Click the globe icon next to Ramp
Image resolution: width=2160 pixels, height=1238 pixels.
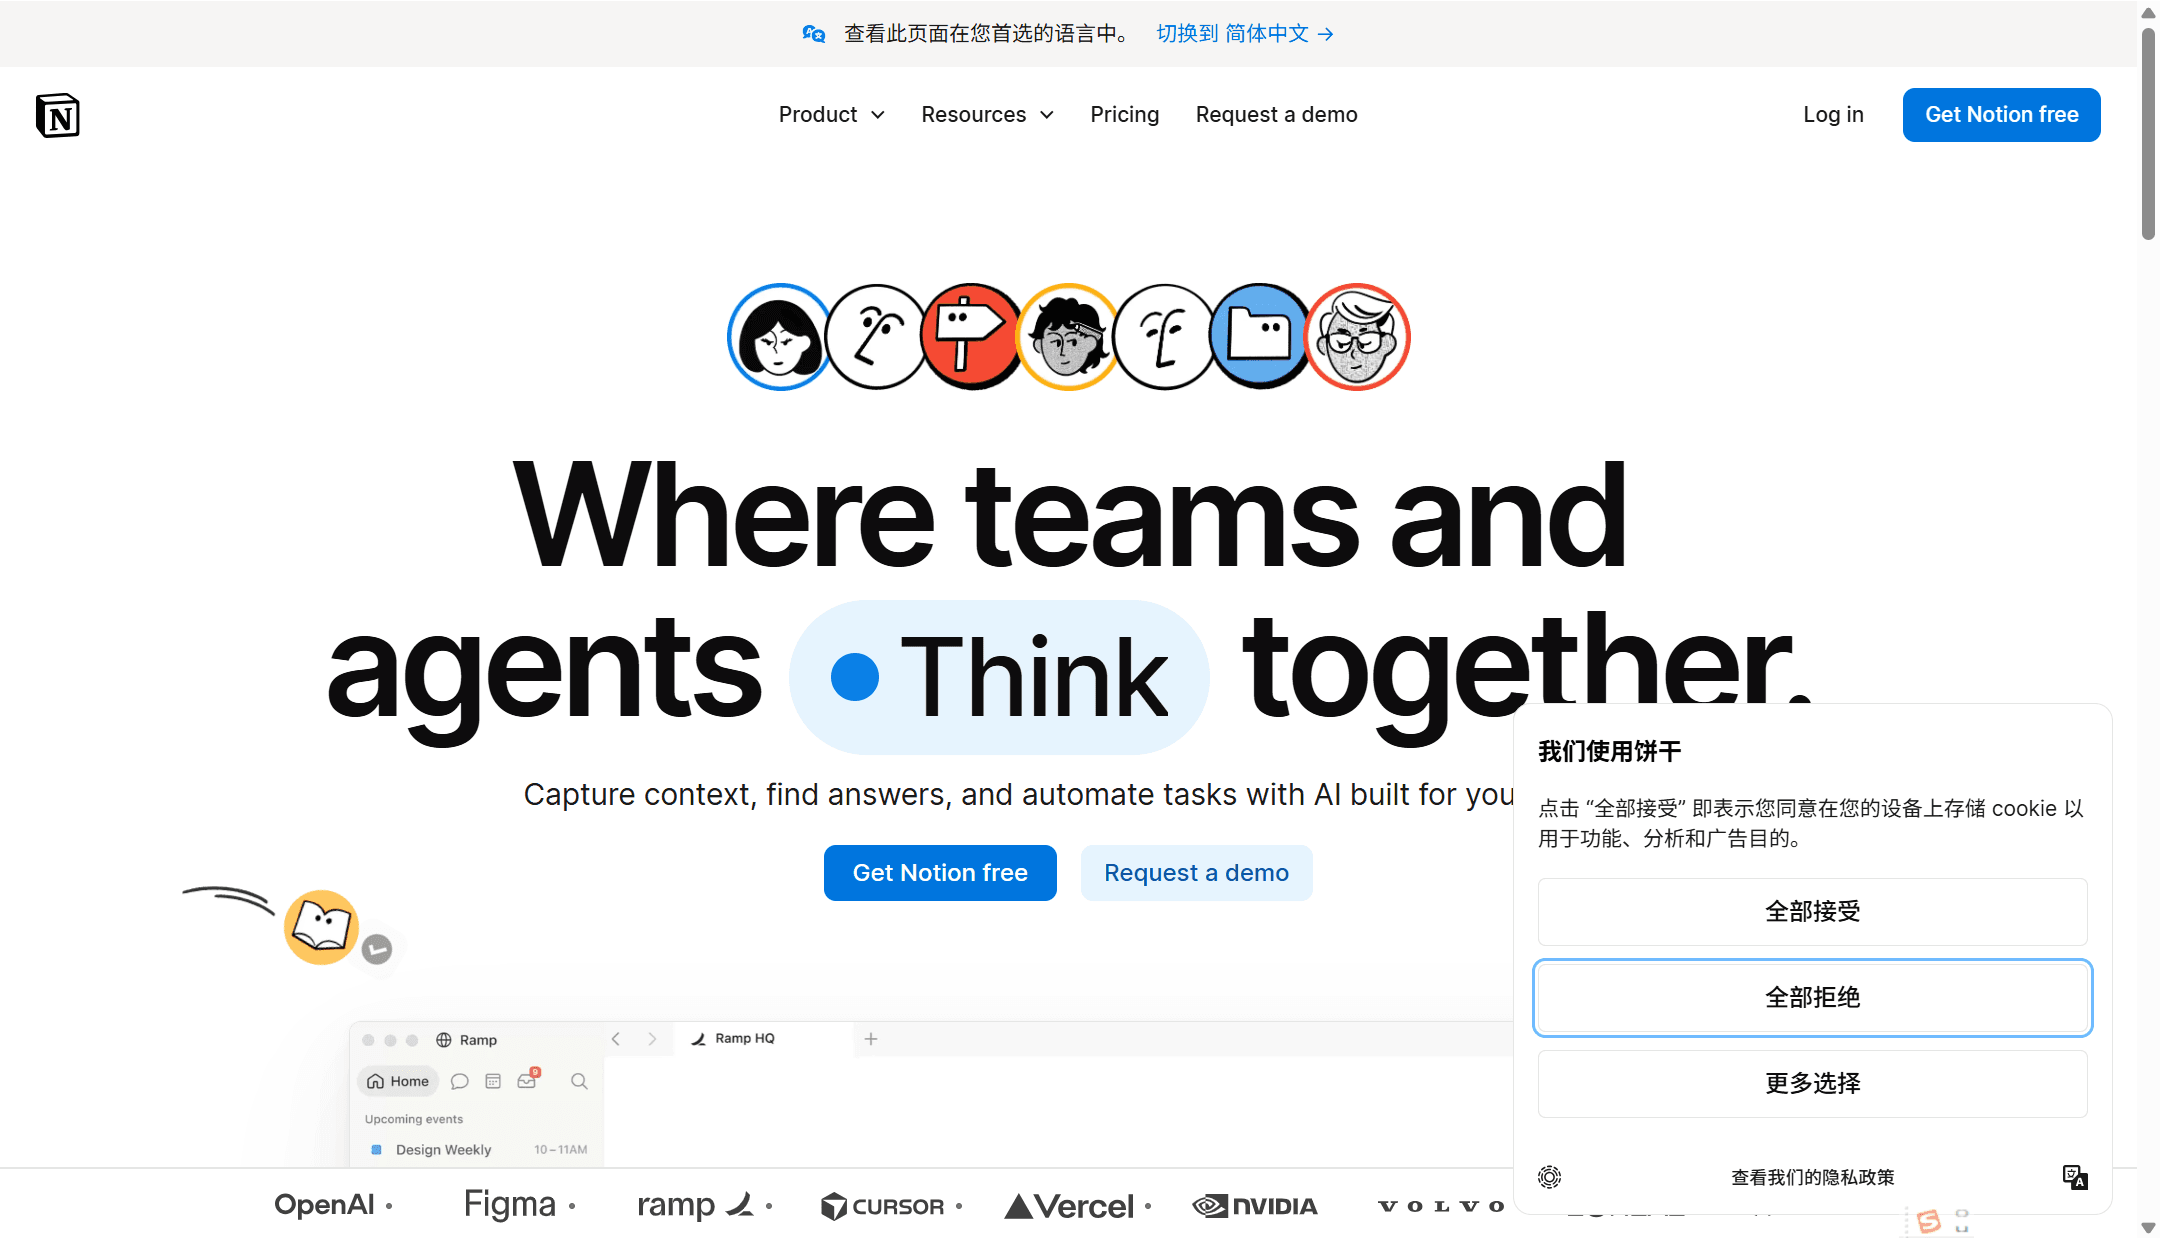click(444, 1040)
